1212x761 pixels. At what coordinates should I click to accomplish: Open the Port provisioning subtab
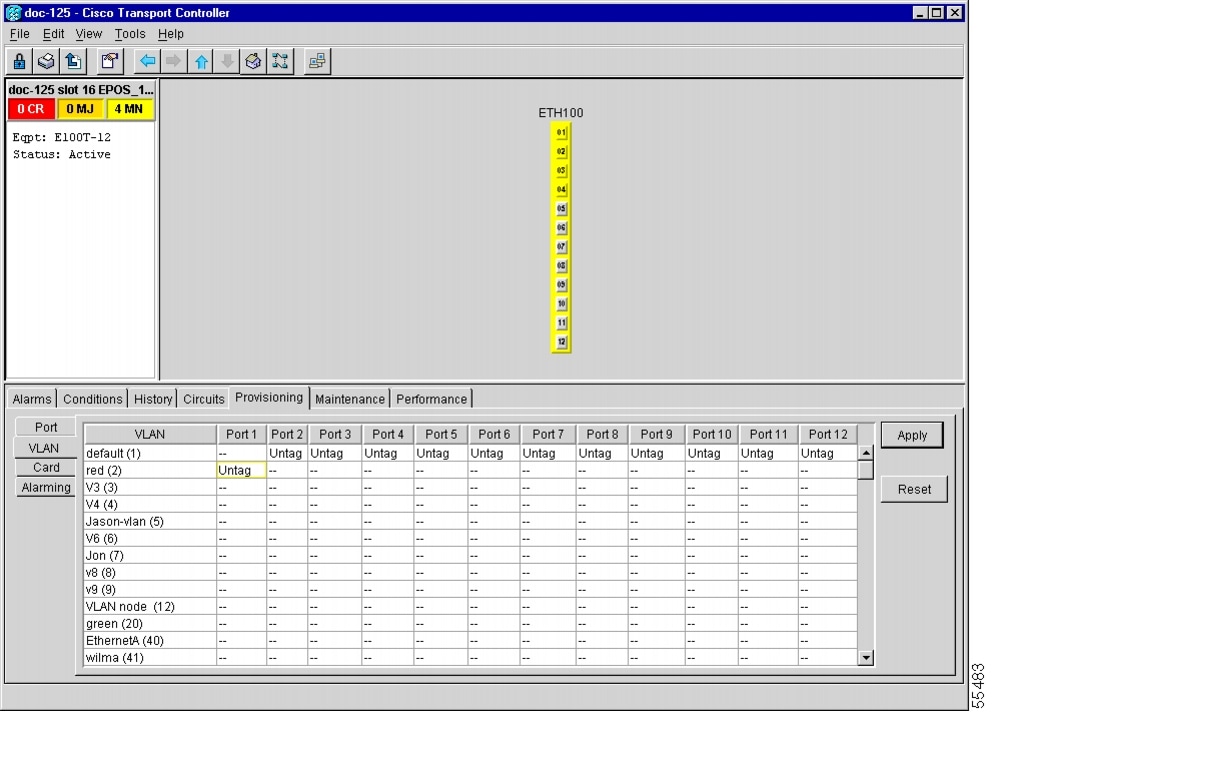[x=46, y=428]
